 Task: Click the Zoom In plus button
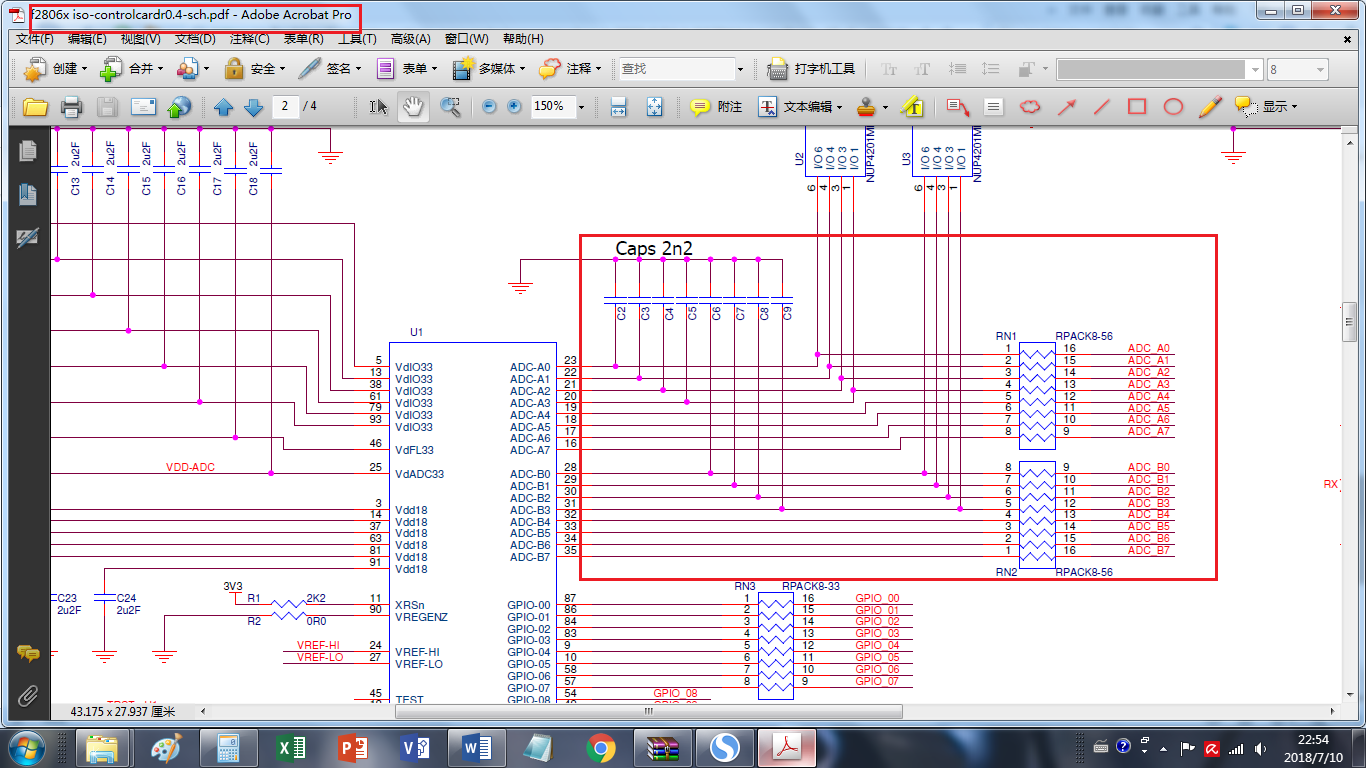[x=514, y=107]
